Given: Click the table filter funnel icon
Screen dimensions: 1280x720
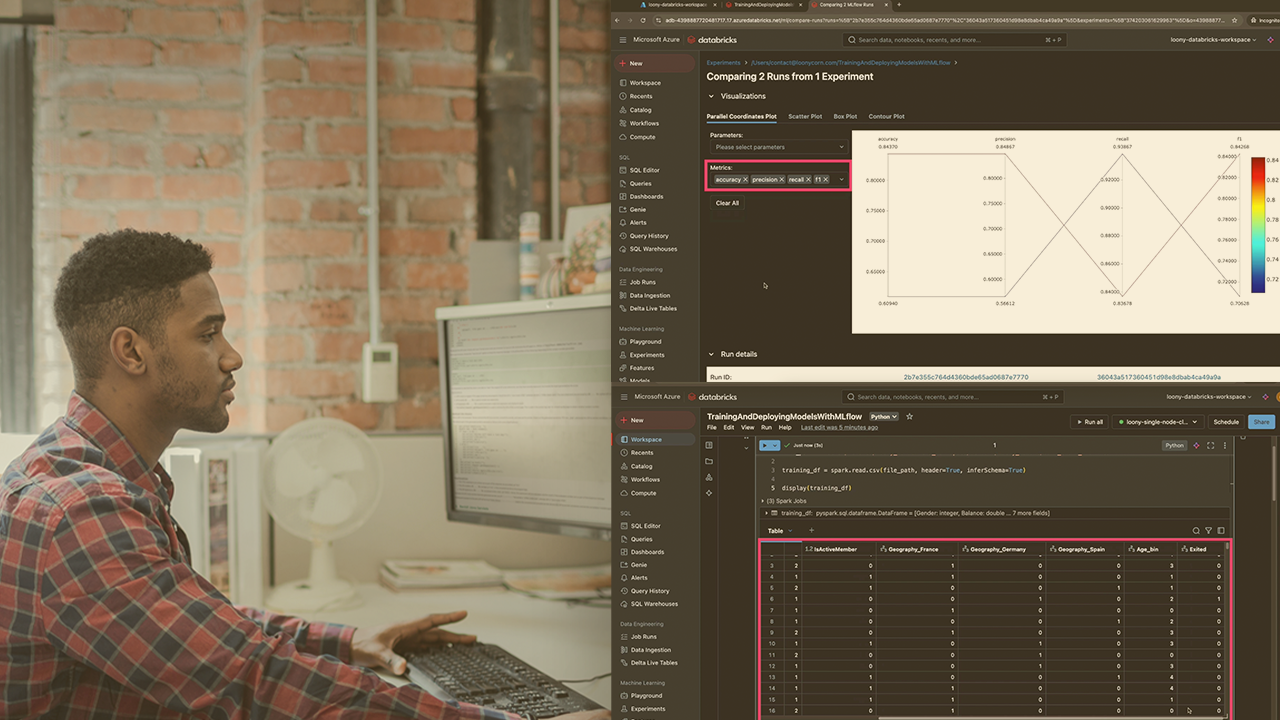Looking at the screenshot, I should [x=1208, y=531].
